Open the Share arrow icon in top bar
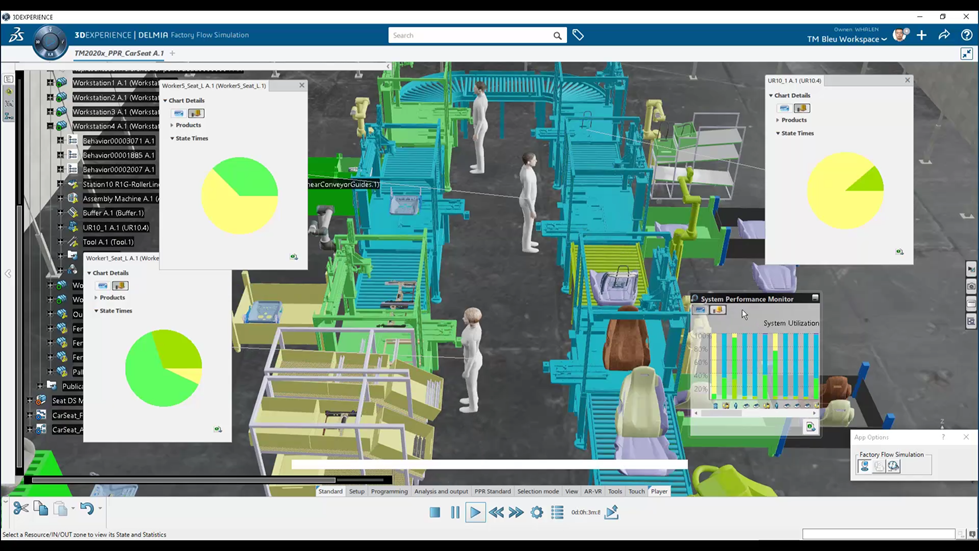 click(944, 36)
